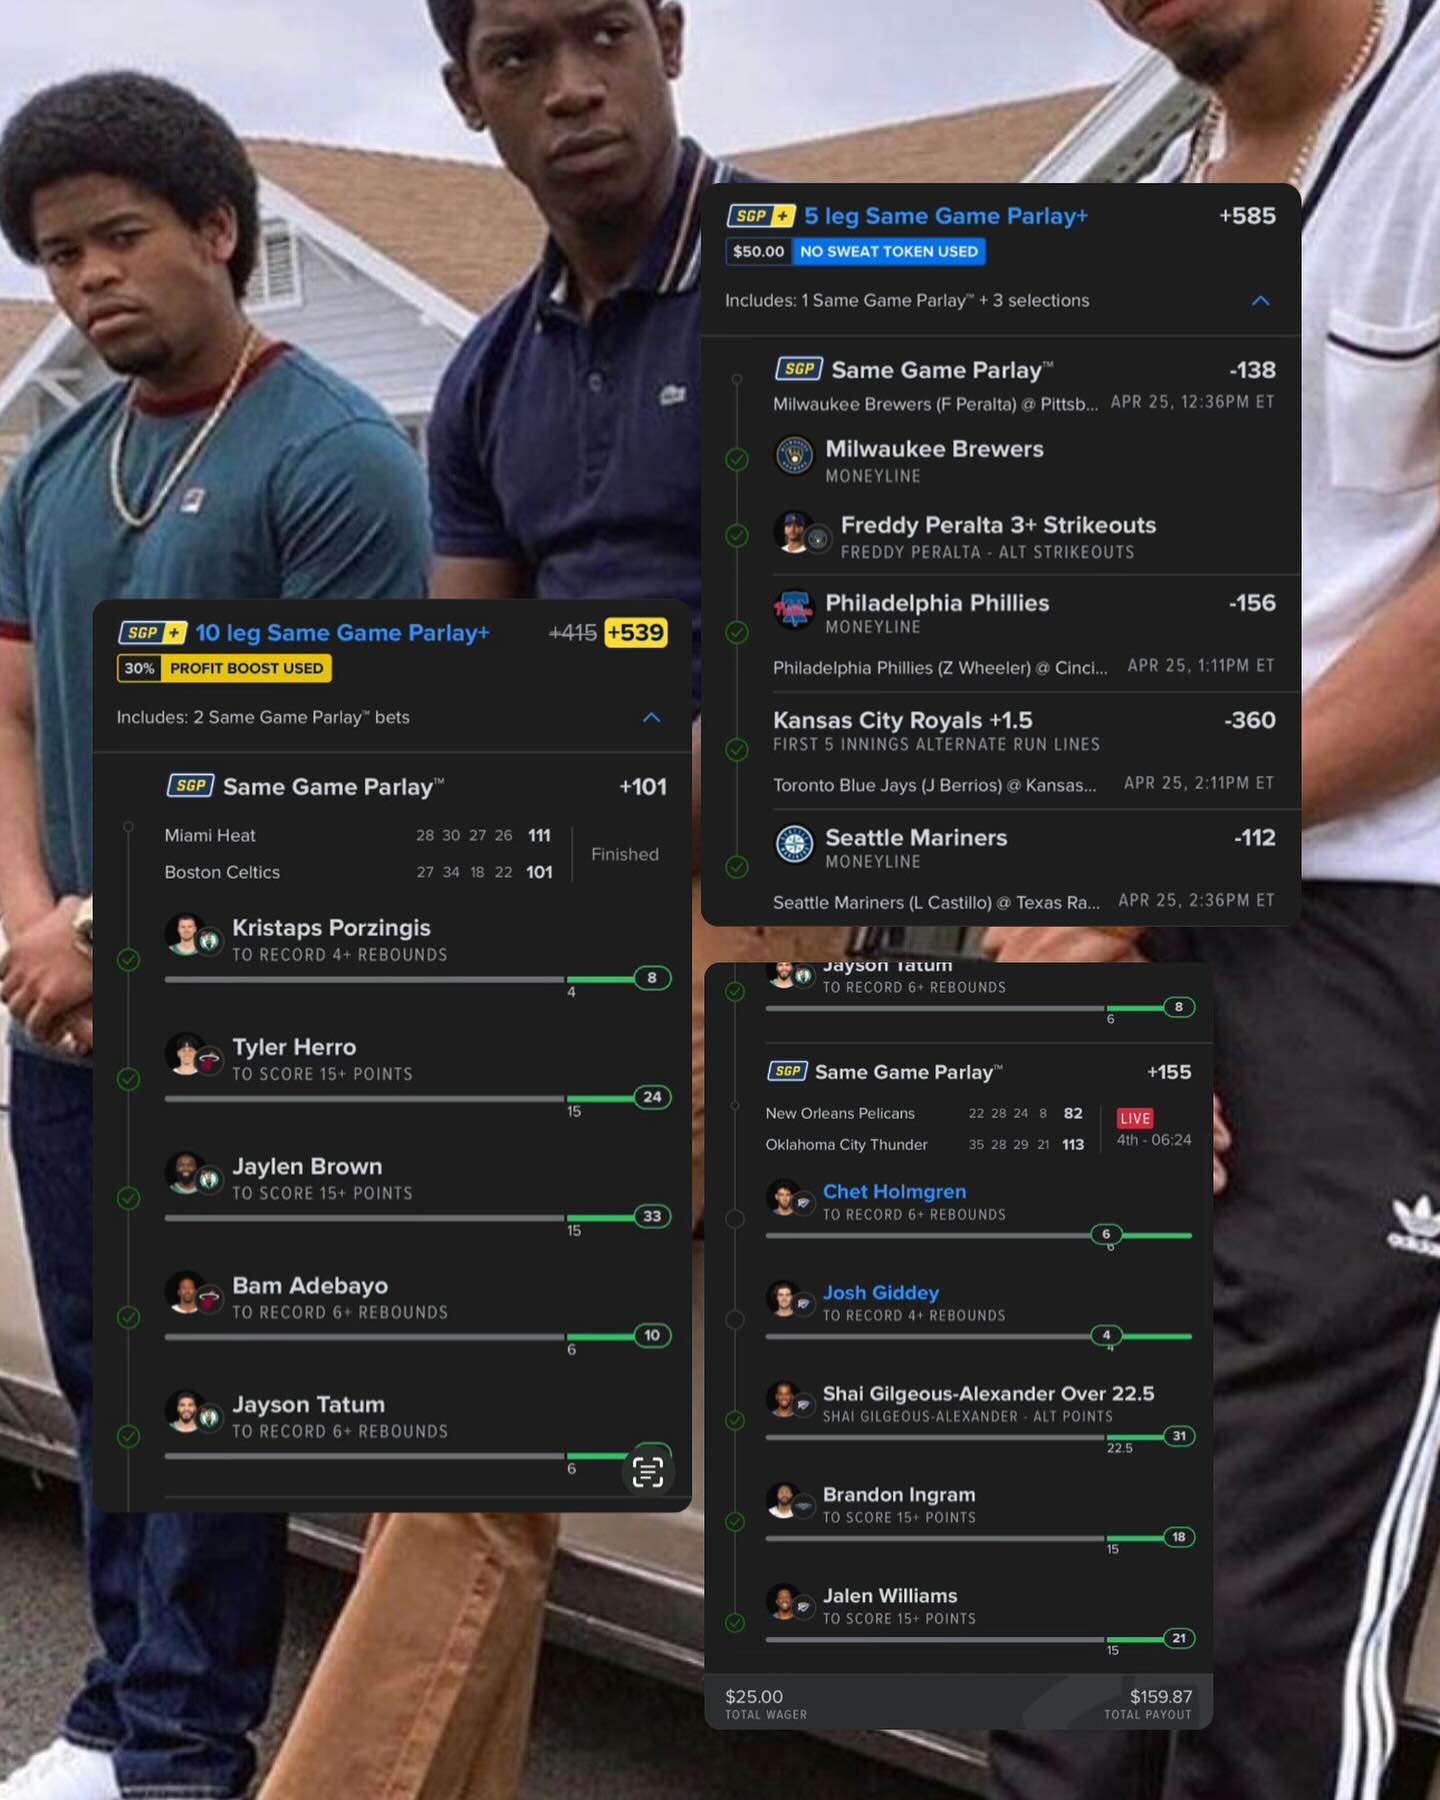
Task: Tap the No Sweat Token Used badge
Action: click(x=888, y=251)
